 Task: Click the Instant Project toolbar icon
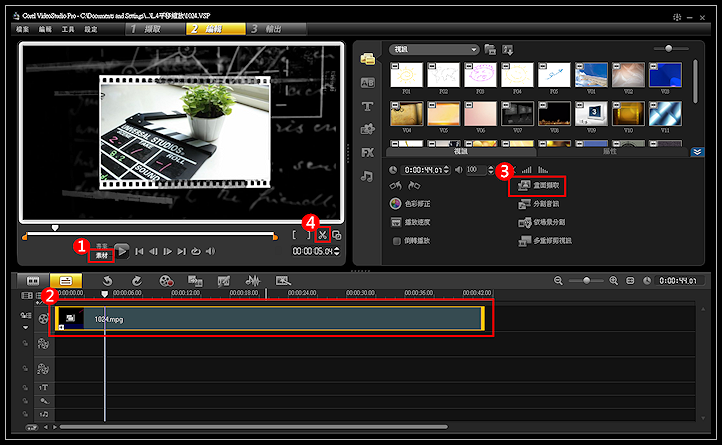(x=283, y=281)
